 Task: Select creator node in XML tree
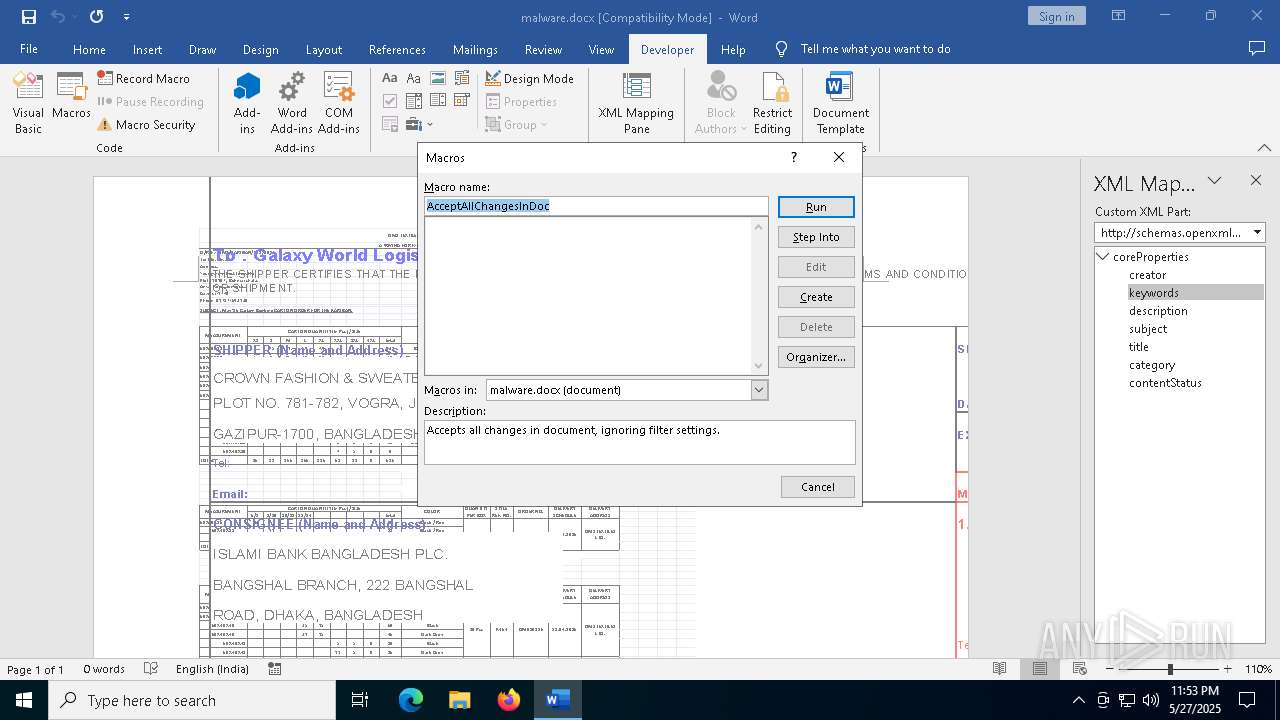[x=1147, y=275]
